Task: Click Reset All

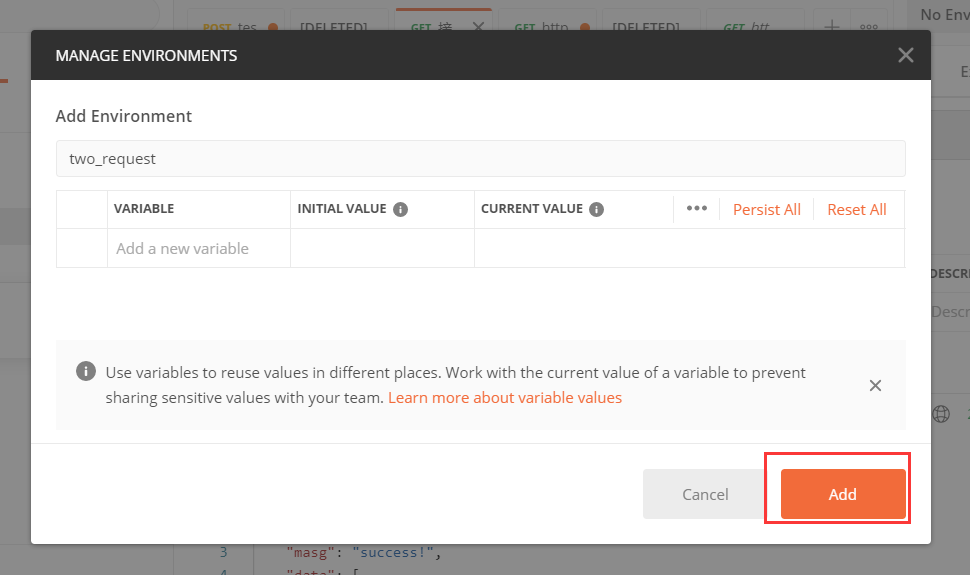Action: [856, 209]
